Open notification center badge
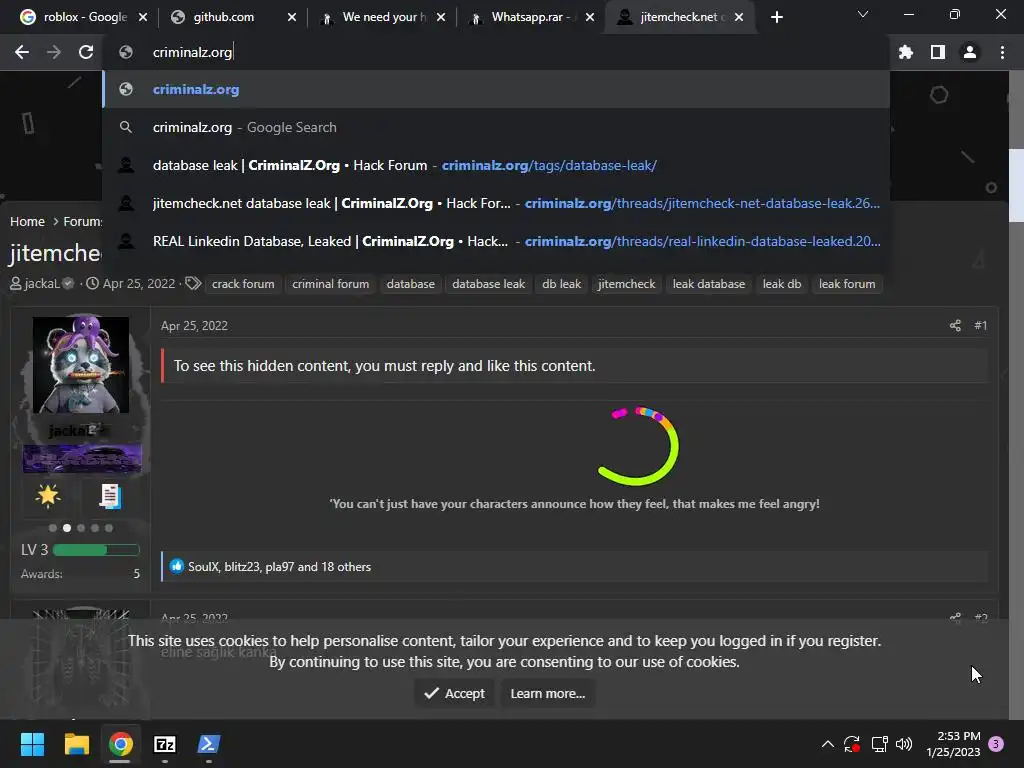The image size is (1024, 768). point(996,744)
